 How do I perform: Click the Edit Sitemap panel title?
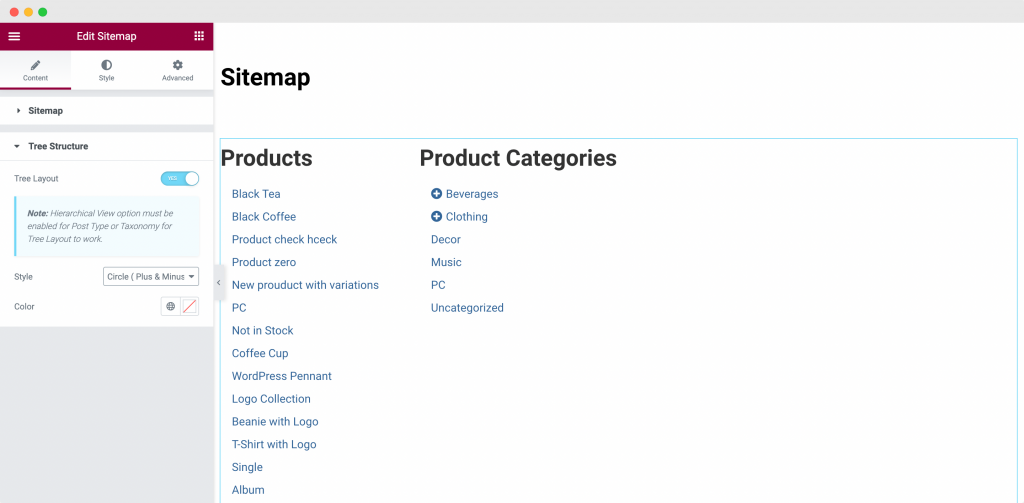[106, 37]
